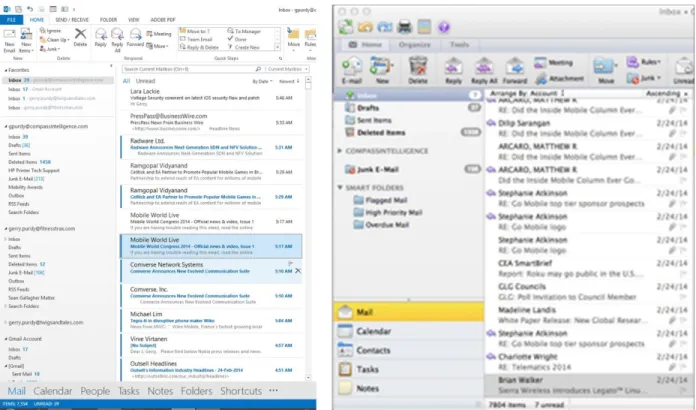Viewport: 696px width, 410px height.
Task: Click Reply in the Windows Outlook Respond group
Action: tap(101, 37)
